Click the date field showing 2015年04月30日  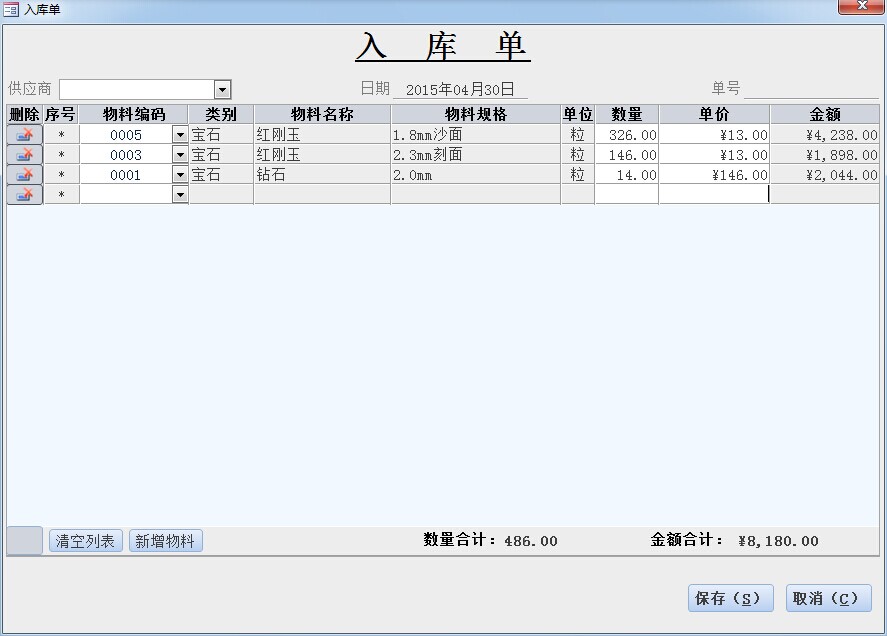click(x=460, y=89)
